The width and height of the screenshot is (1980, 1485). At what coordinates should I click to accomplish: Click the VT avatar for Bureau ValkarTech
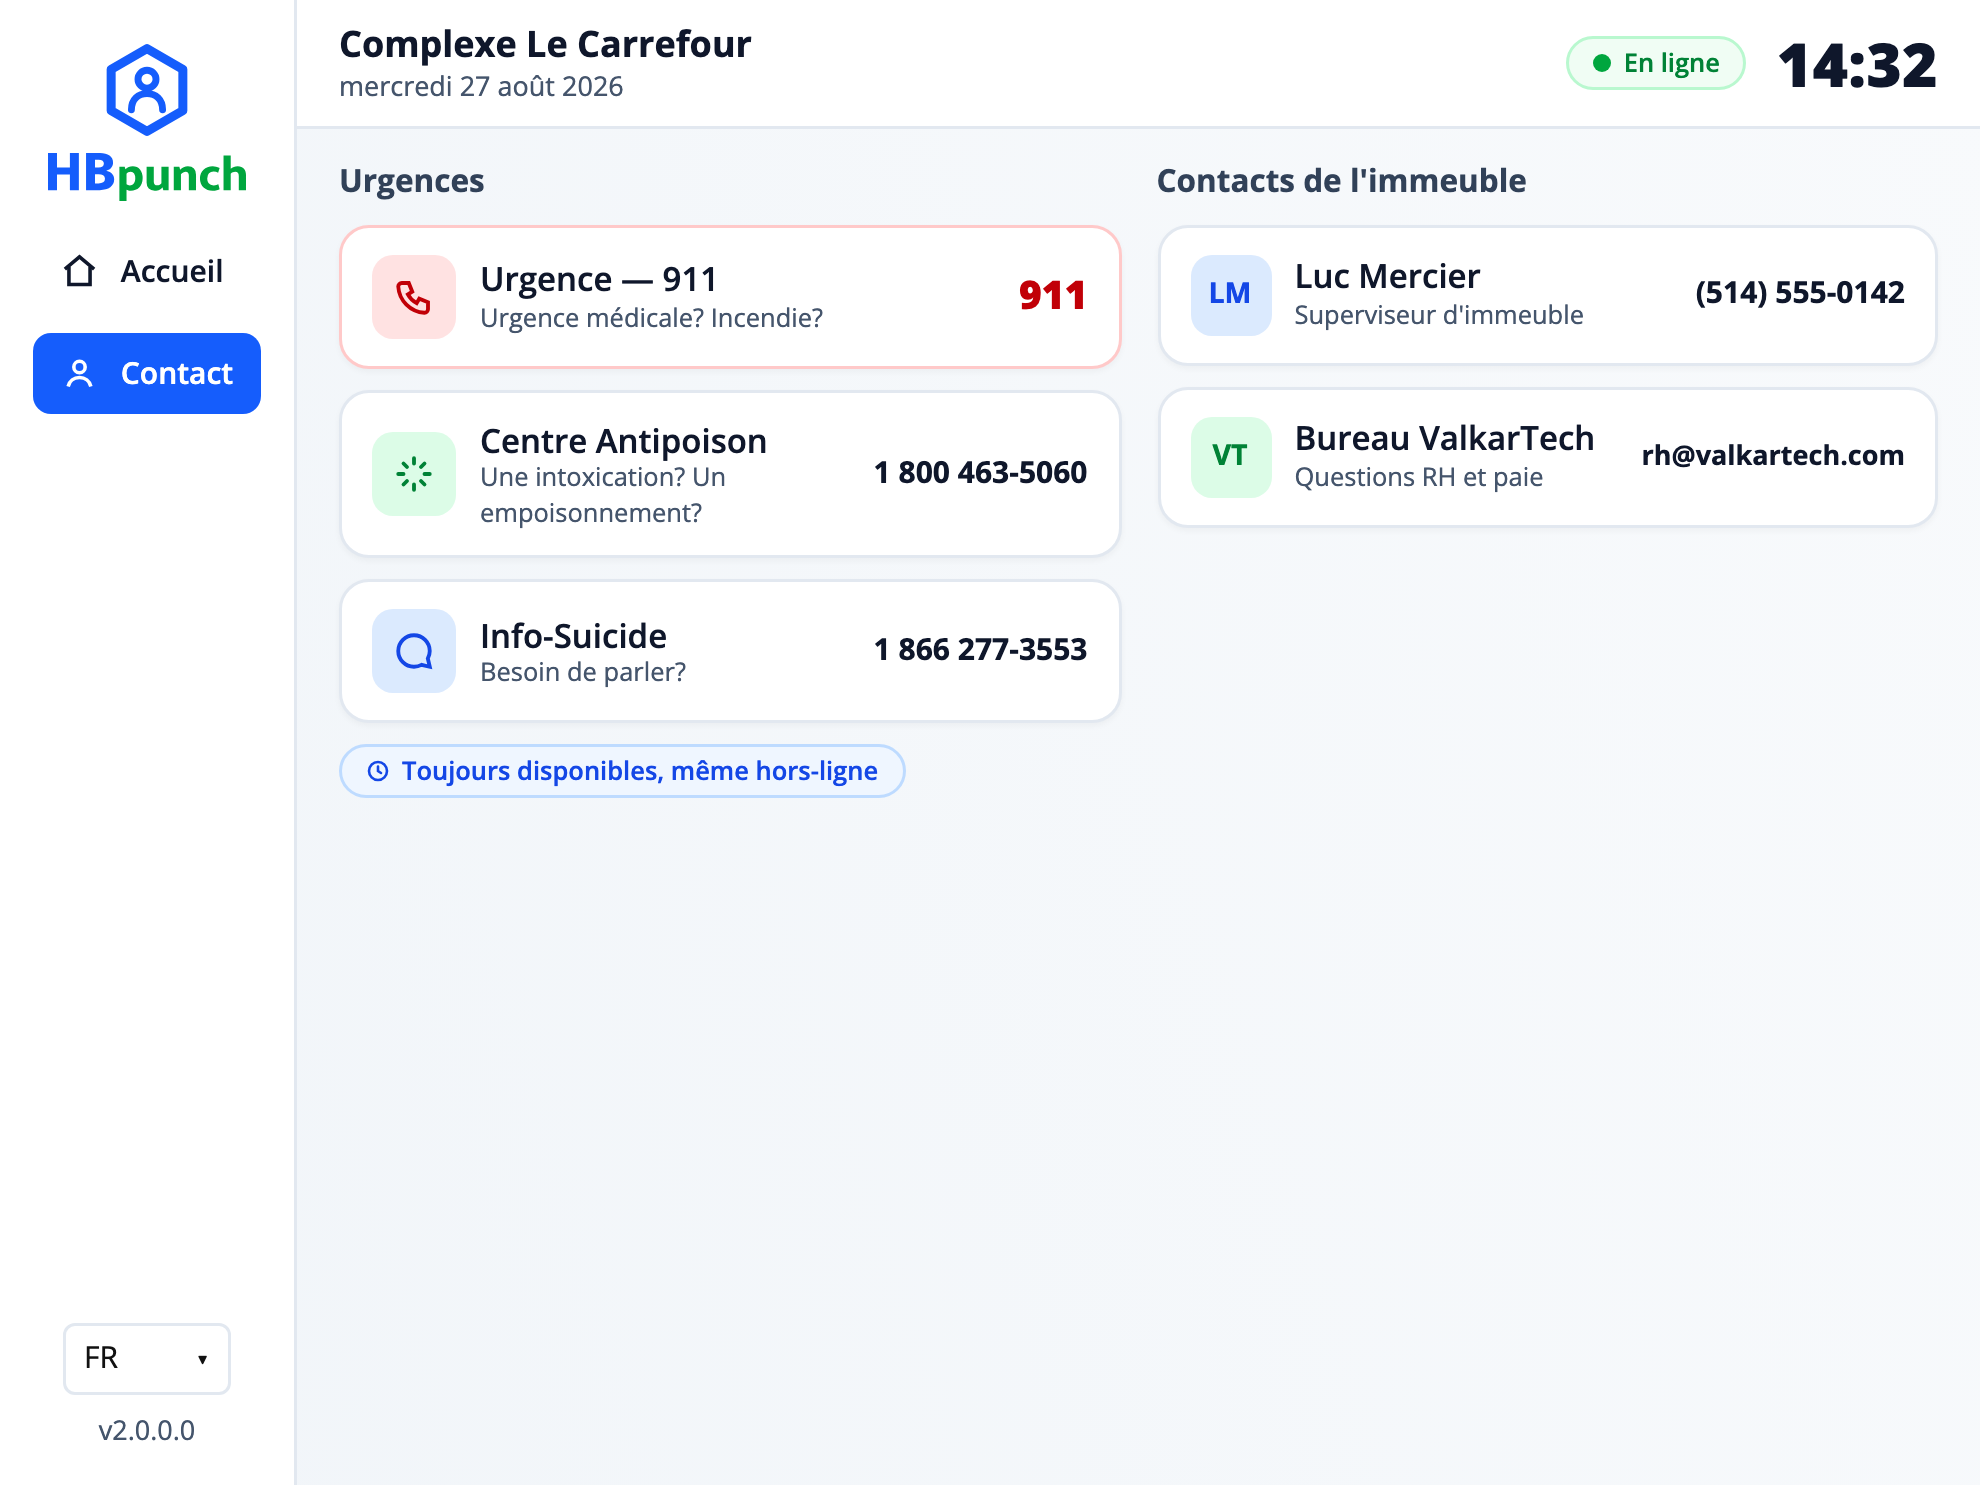(x=1231, y=456)
